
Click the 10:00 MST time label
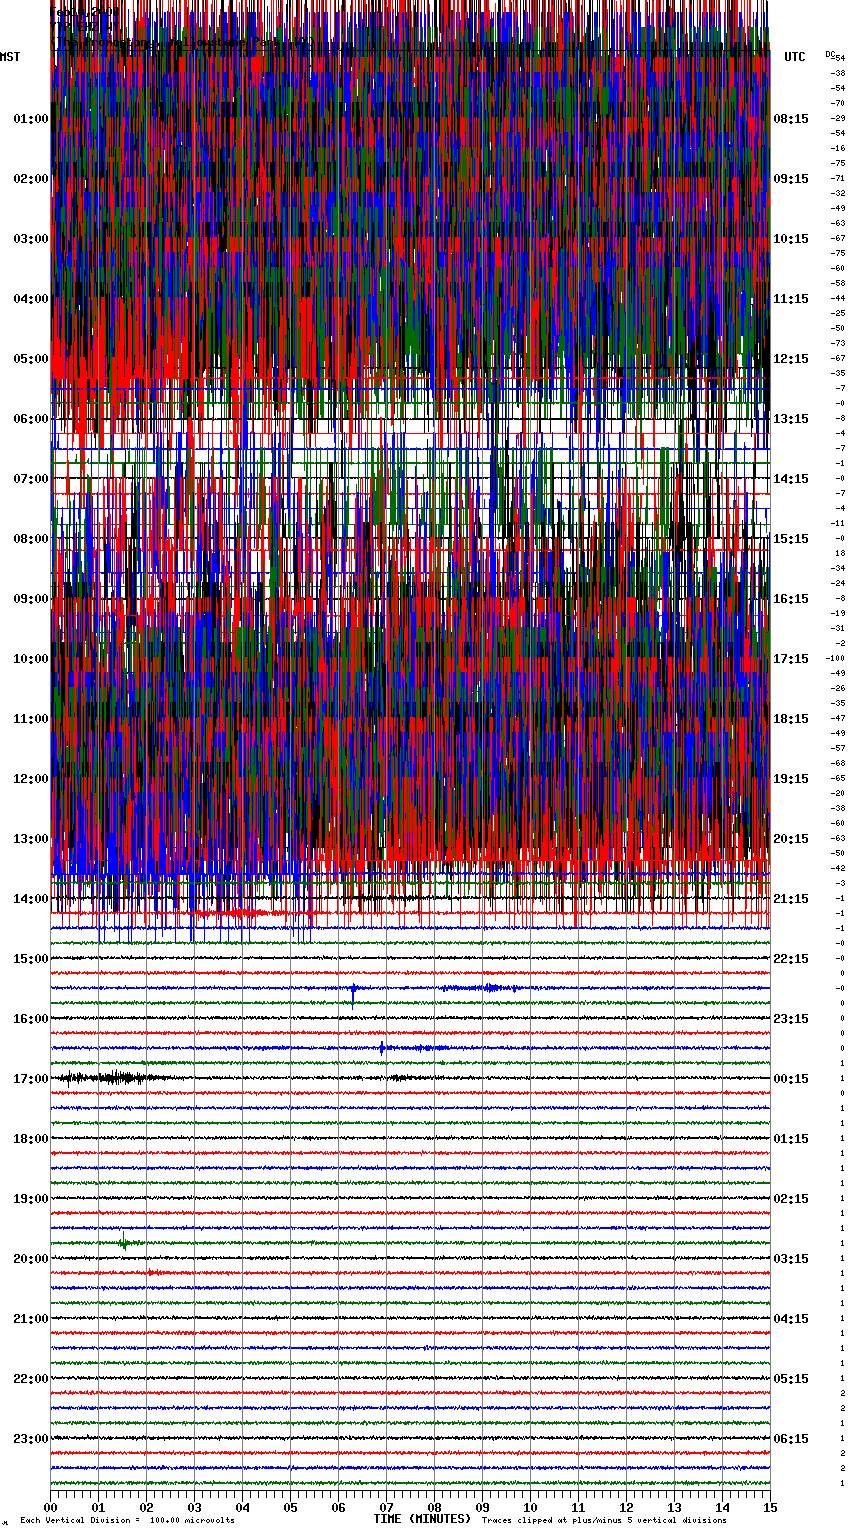[31, 659]
